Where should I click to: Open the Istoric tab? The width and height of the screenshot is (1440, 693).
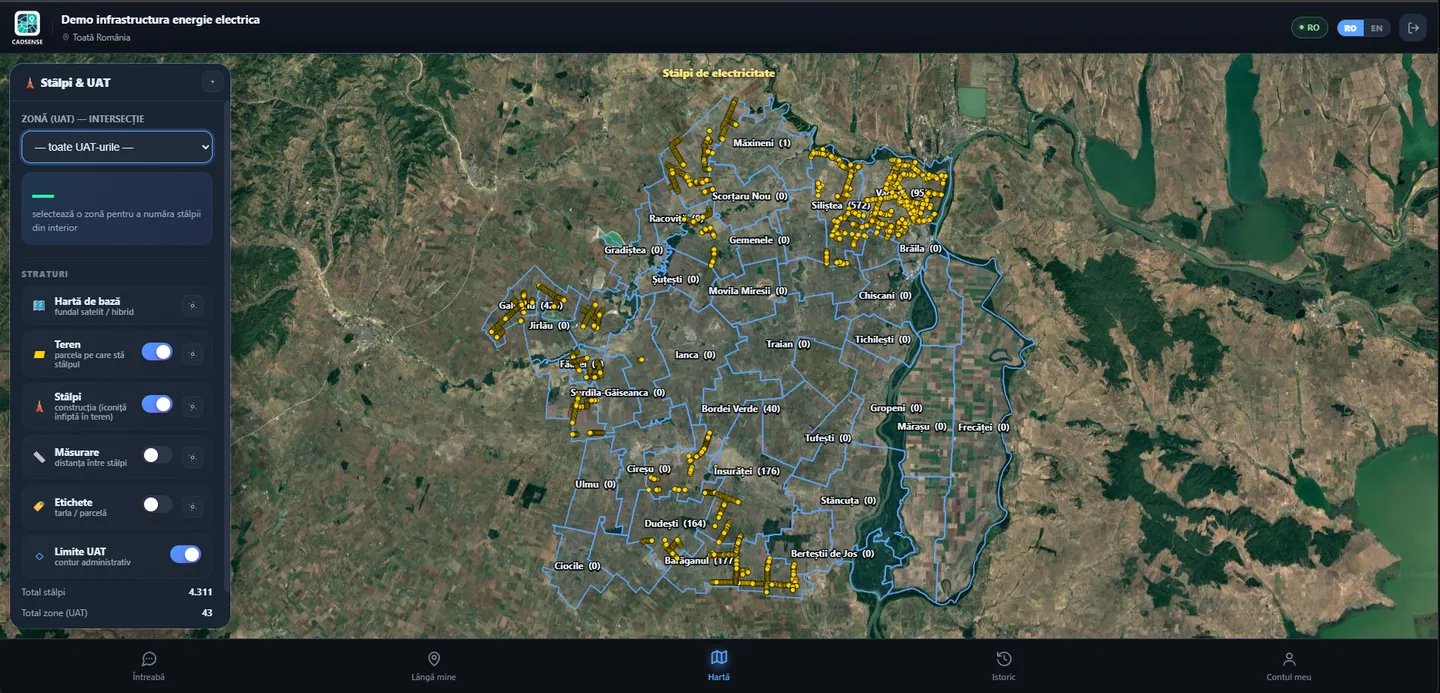(x=1004, y=666)
